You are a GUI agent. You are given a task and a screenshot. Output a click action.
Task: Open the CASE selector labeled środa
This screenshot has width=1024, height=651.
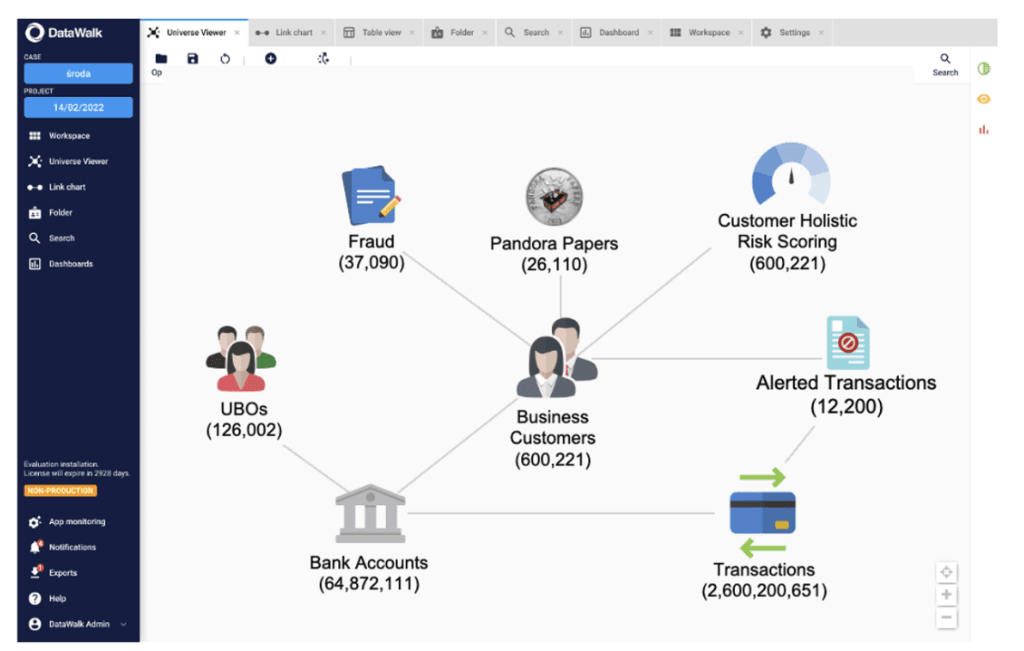click(x=78, y=73)
